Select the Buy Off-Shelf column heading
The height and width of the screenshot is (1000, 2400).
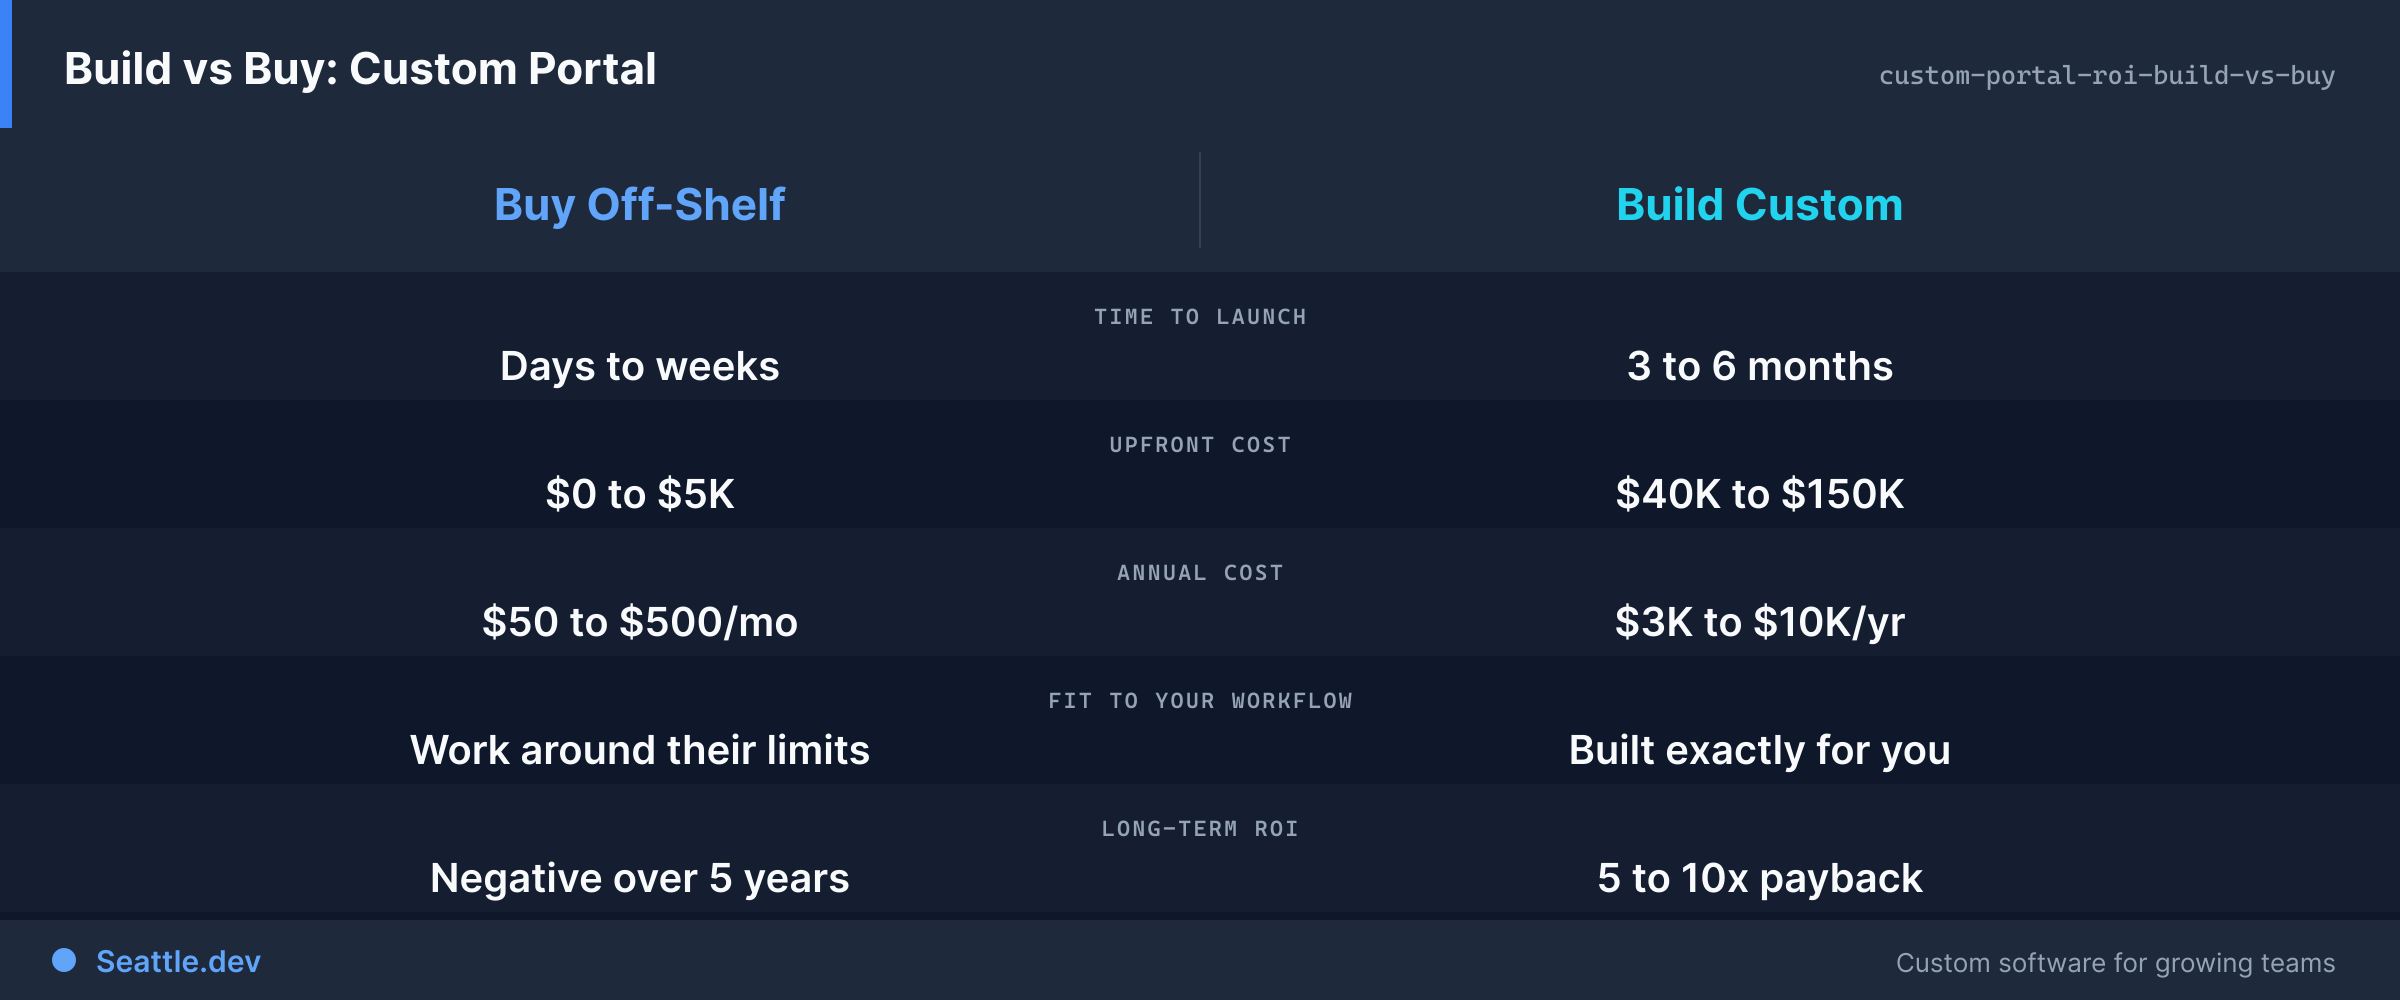[x=640, y=205]
